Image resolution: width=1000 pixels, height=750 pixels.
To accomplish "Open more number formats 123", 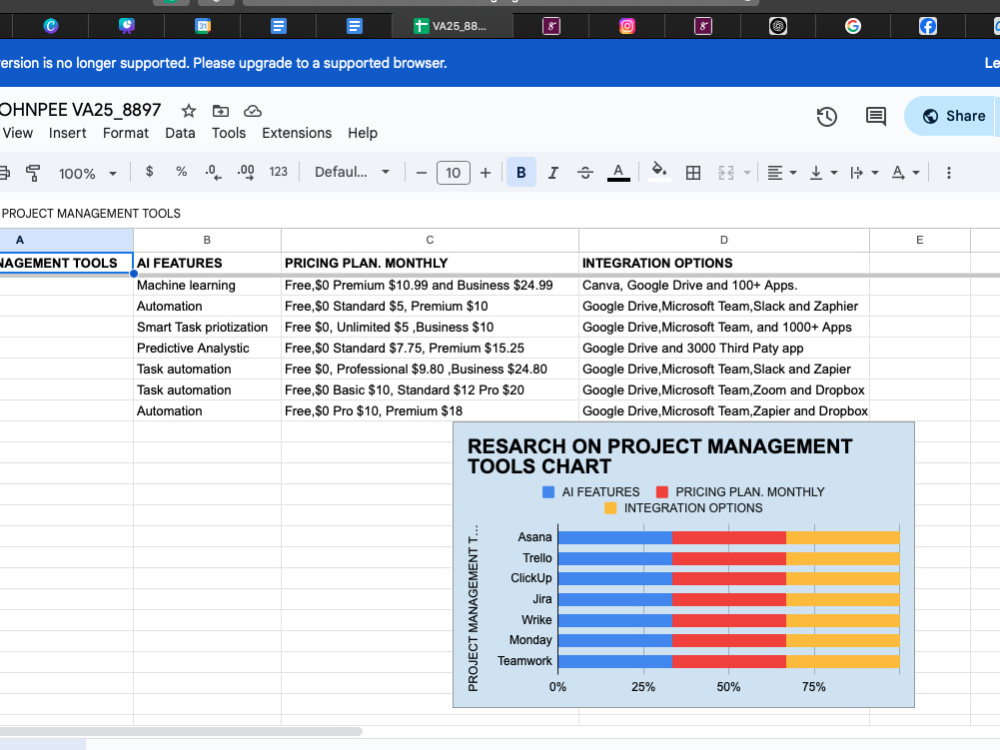I will coord(278,172).
